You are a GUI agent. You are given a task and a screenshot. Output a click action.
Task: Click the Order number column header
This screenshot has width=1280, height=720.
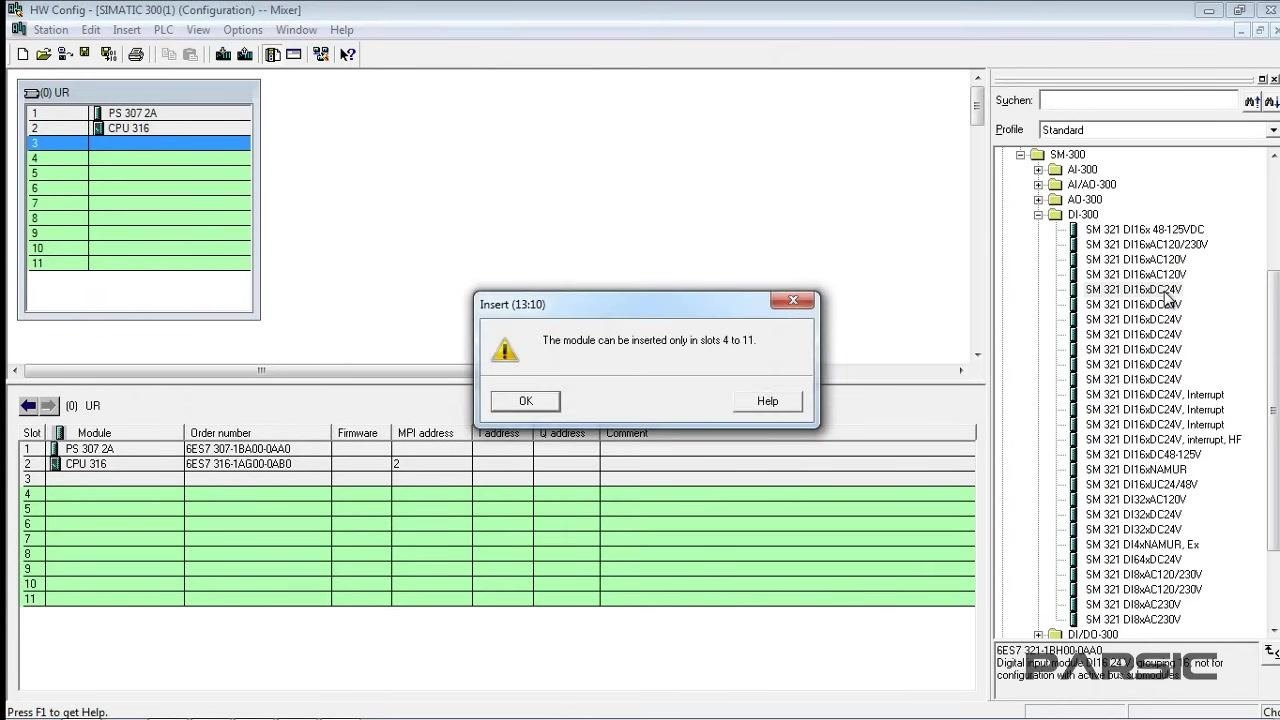point(258,433)
